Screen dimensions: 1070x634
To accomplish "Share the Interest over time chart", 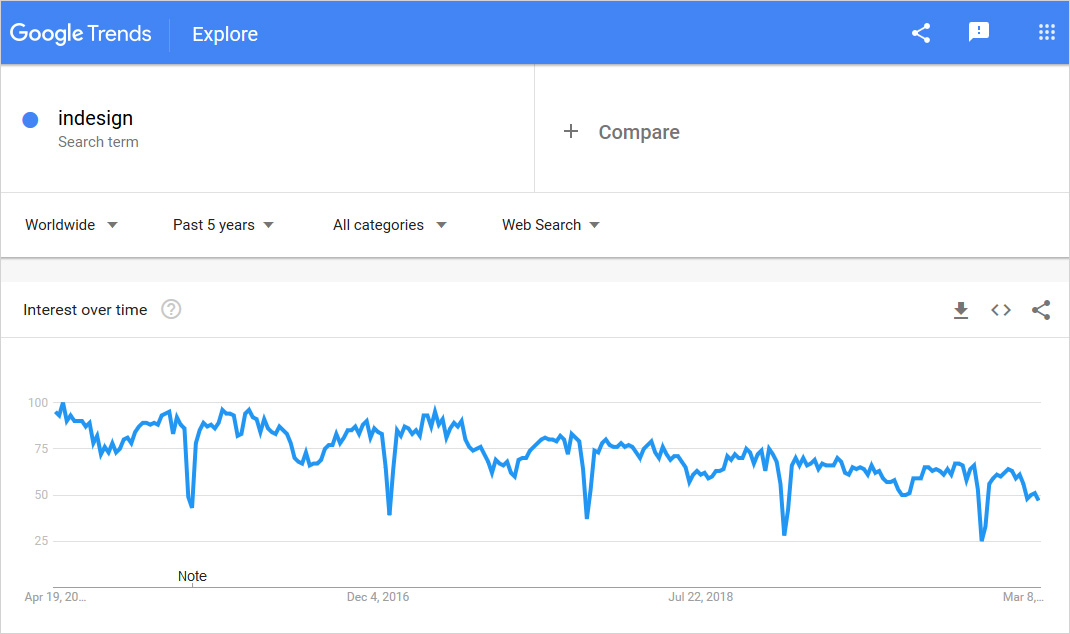I will coord(1041,310).
